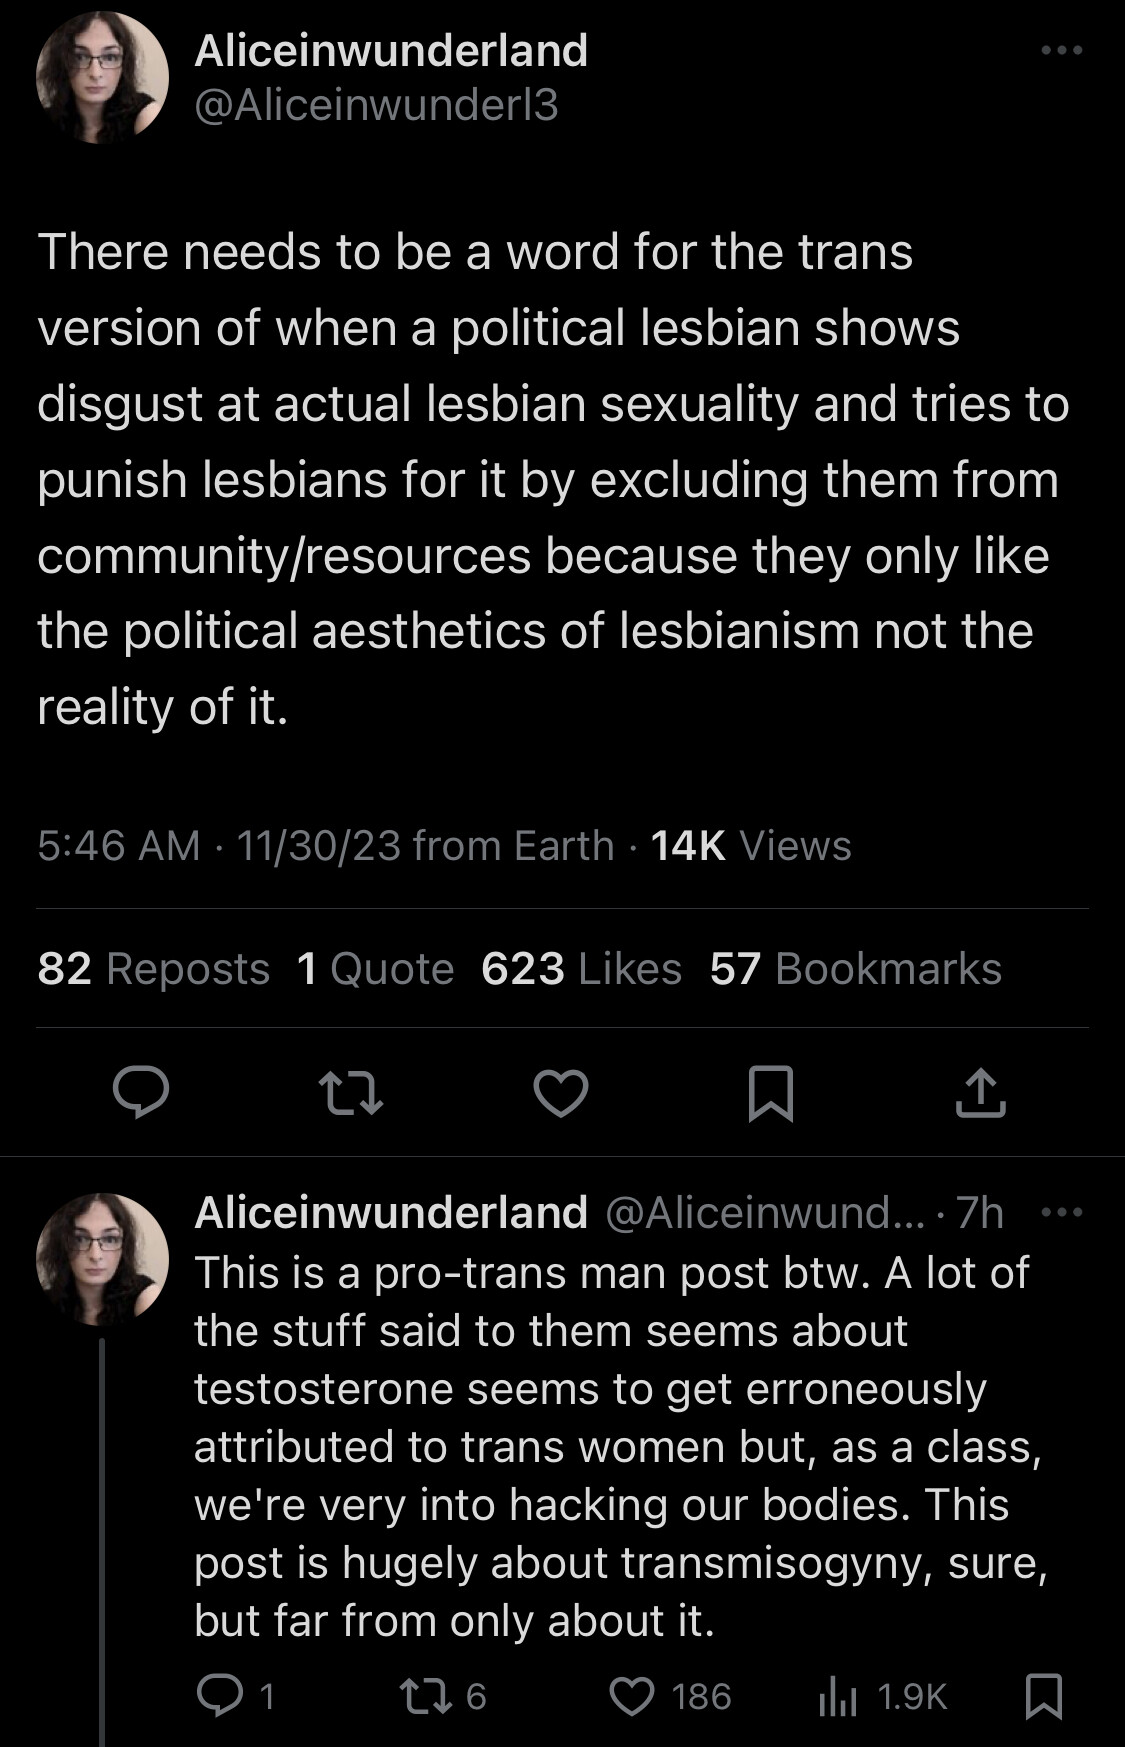Share the main tweet
The height and width of the screenshot is (1747, 1125).
pos(980,1092)
